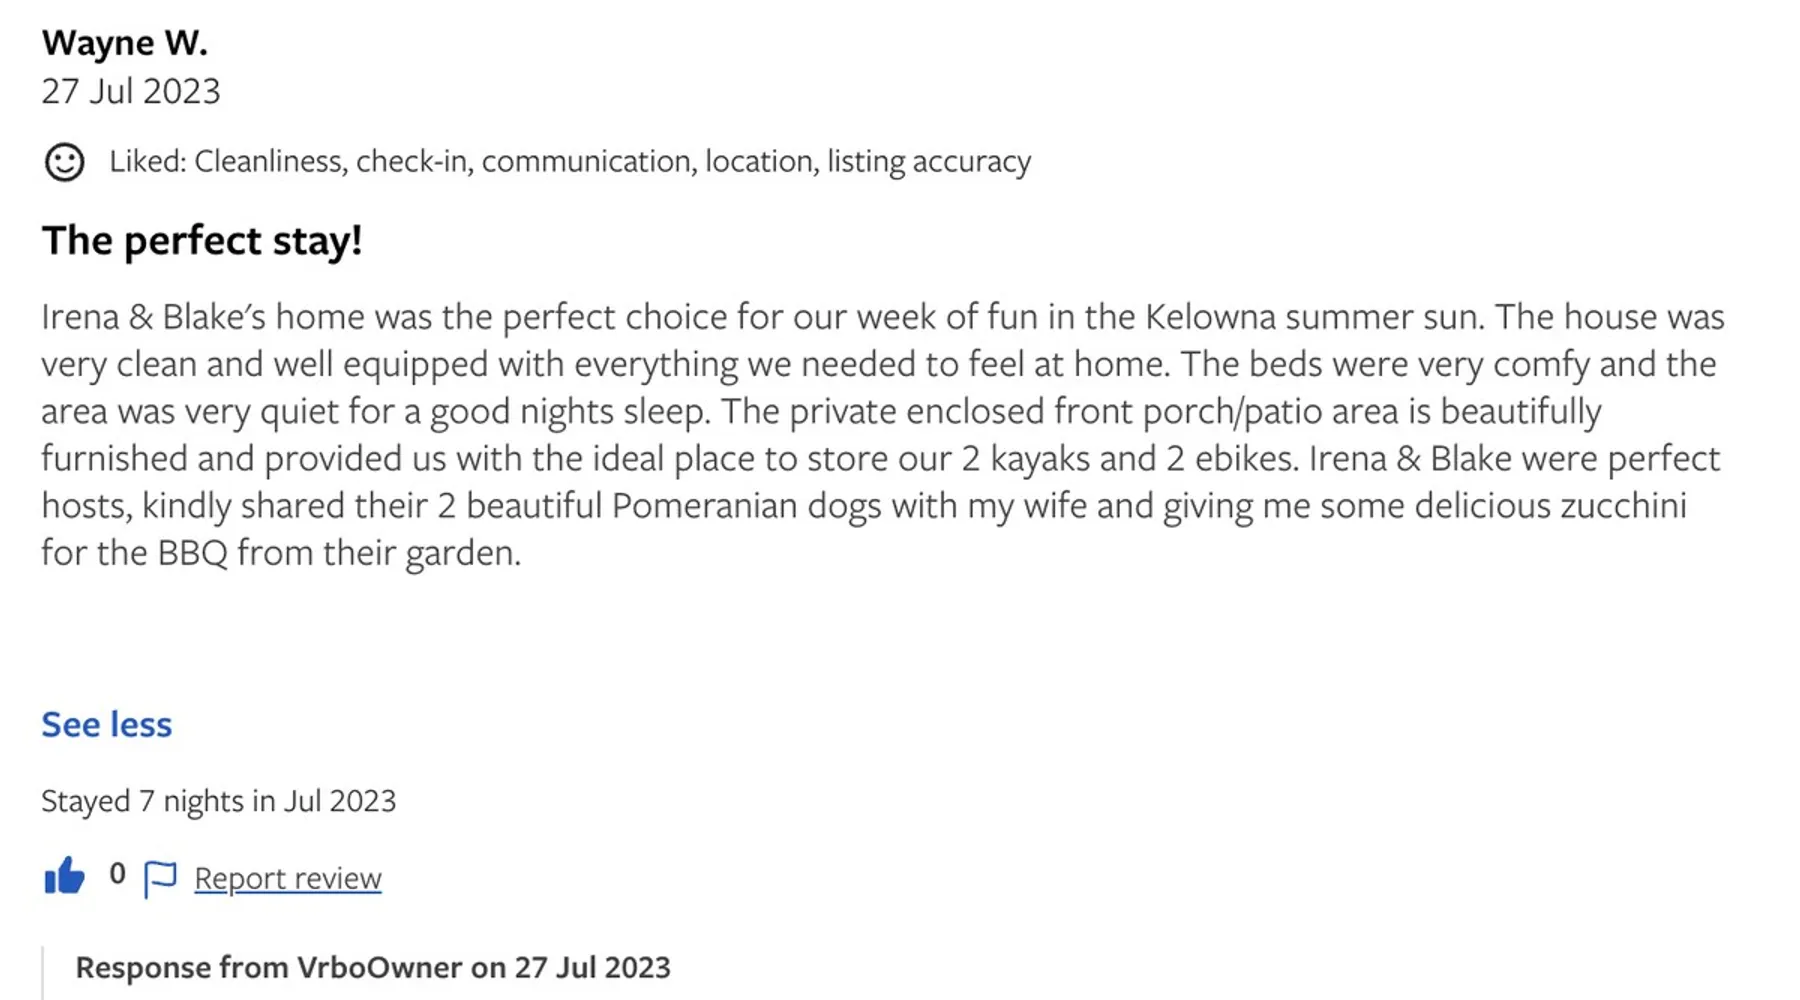The width and height of the screenshot is (1800, 1000).
Task: Click the word Cleanliness in the Liked line
Action: pos(270,161)
